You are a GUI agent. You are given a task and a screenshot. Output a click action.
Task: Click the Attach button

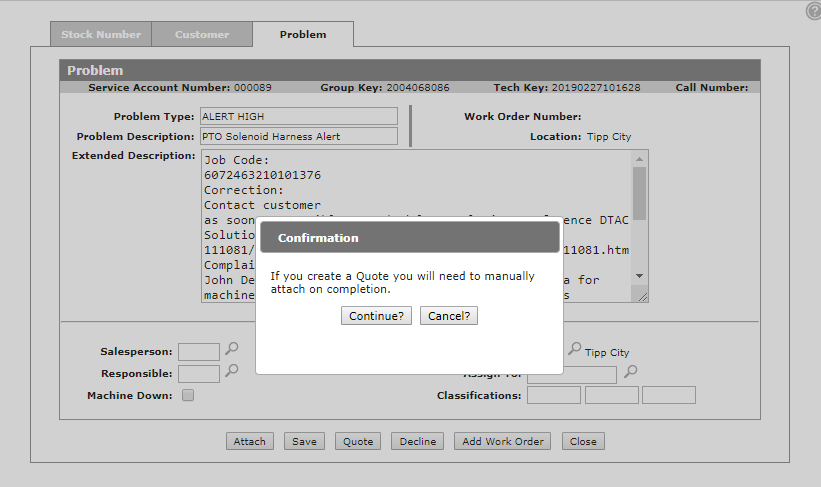(250, 441)
